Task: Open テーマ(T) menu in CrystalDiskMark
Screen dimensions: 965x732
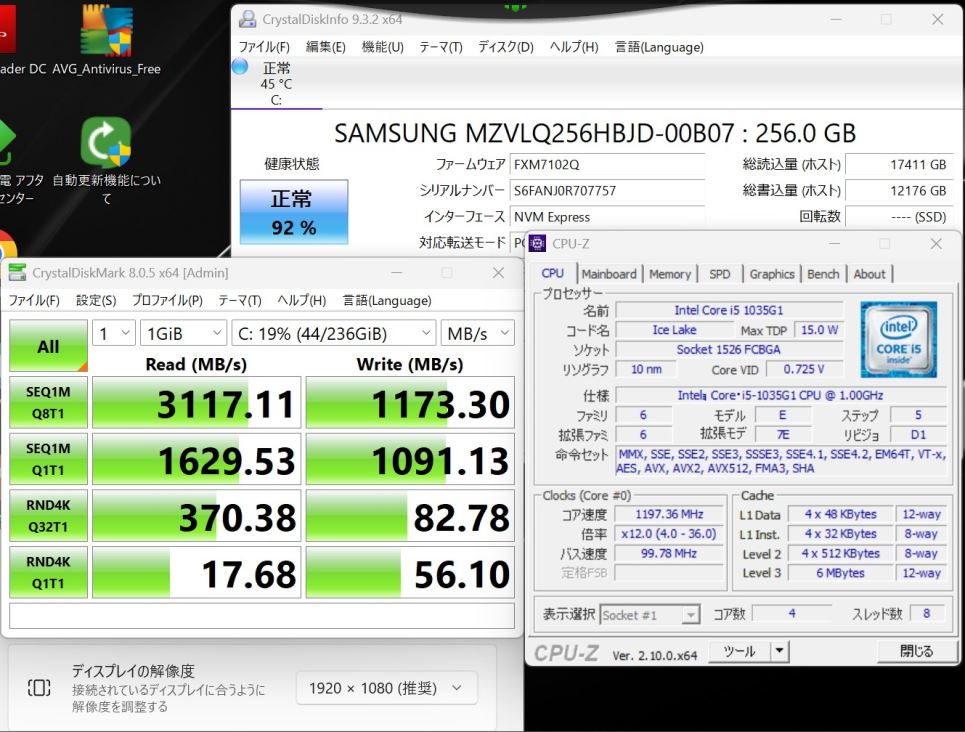Action: tap(239, 300)
